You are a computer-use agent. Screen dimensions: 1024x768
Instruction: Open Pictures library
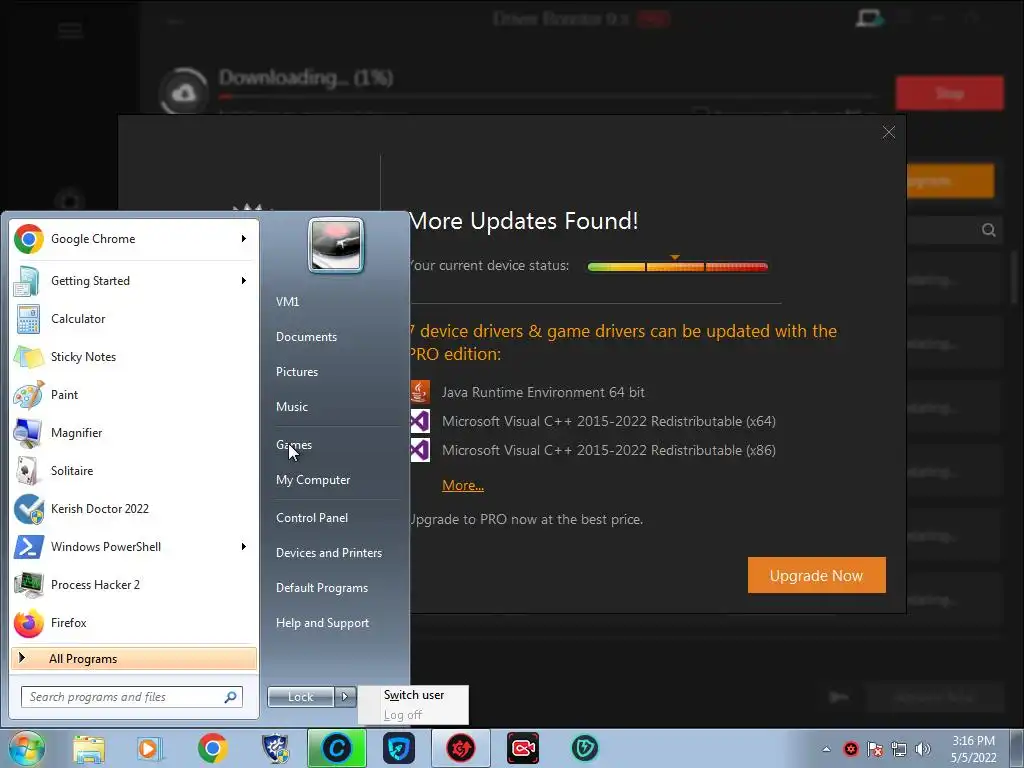click(297, 372)
